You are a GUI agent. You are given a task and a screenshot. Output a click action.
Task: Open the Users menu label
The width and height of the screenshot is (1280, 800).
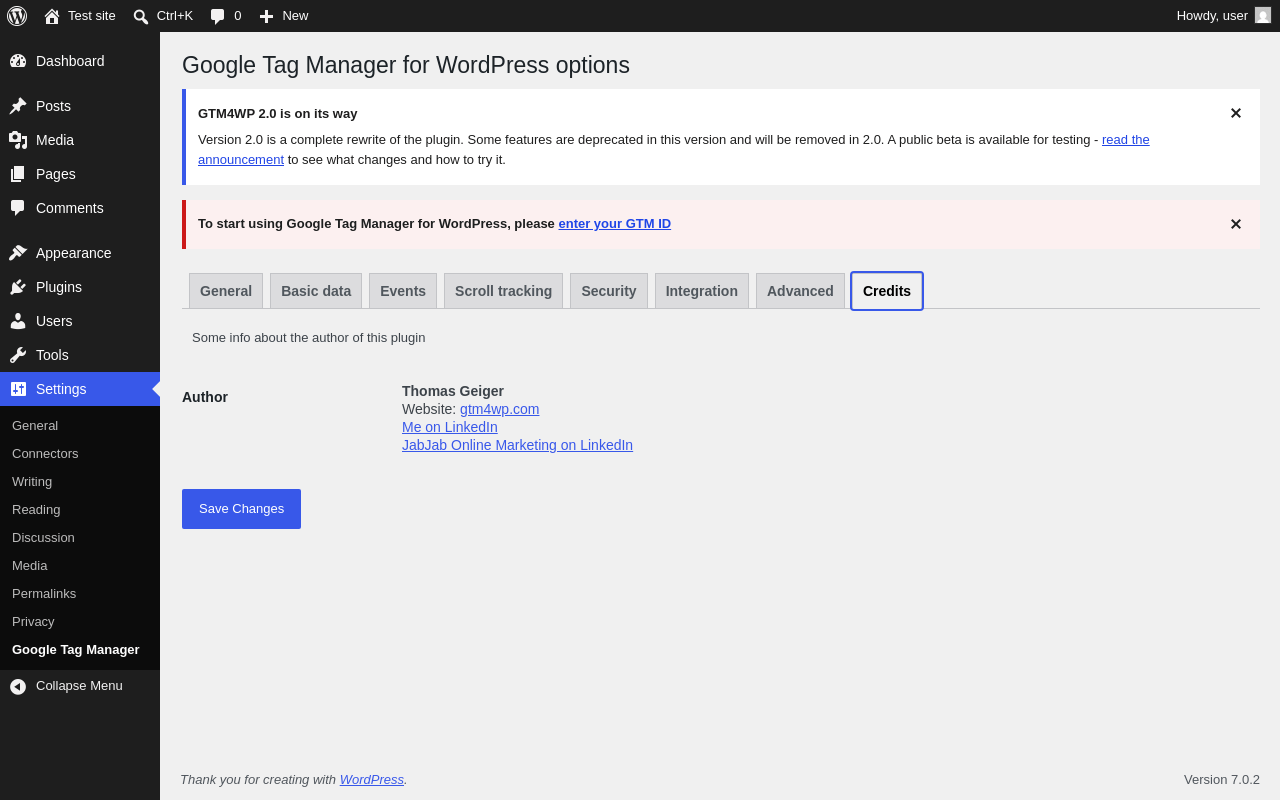[x=54, y=321]
